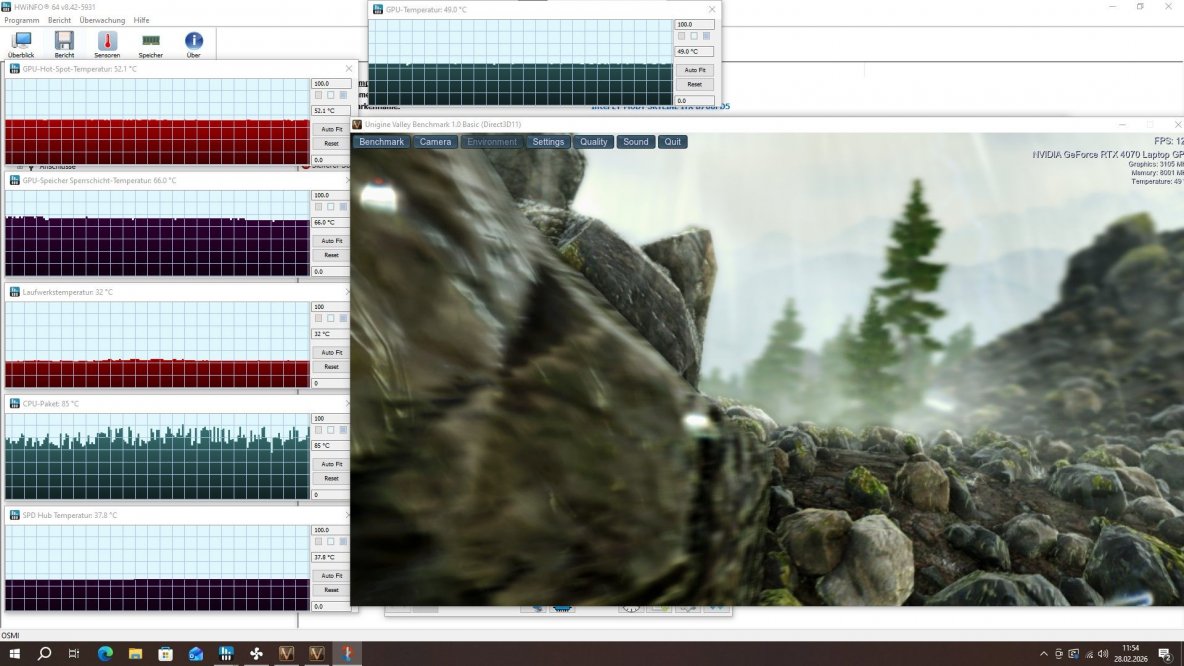Click the Bericht save report icon
This screenshot has width=1184, height=666.
64,44
